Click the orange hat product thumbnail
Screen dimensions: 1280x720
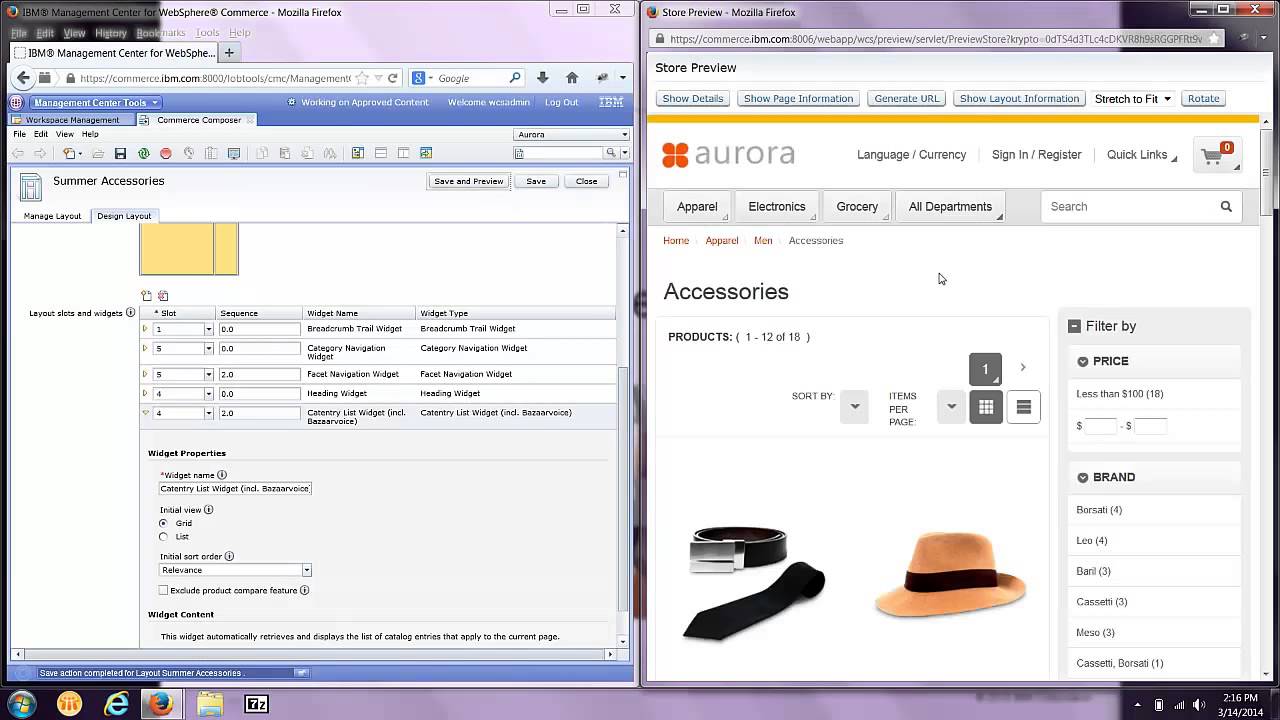[950, 574]
